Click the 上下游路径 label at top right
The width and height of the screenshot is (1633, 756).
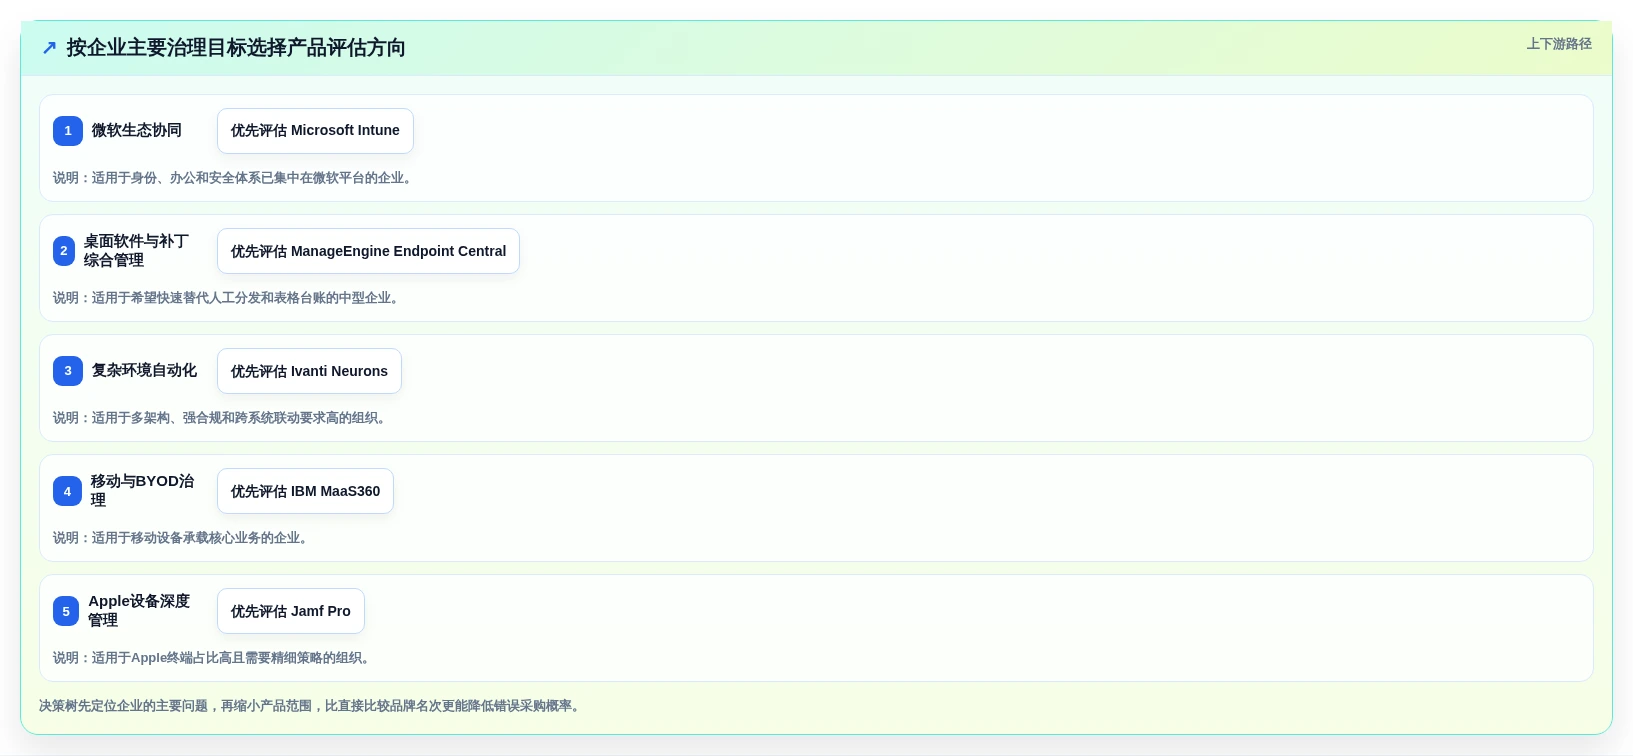click(x=1559, y=44)
